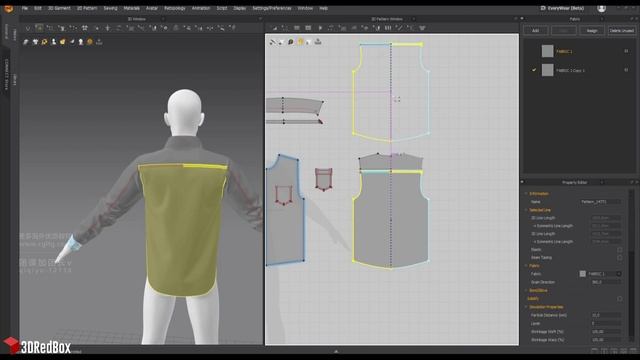This screenshot has width=640, height=360.
Task: Collapse the Selected Line section
Action: (526, 210)
